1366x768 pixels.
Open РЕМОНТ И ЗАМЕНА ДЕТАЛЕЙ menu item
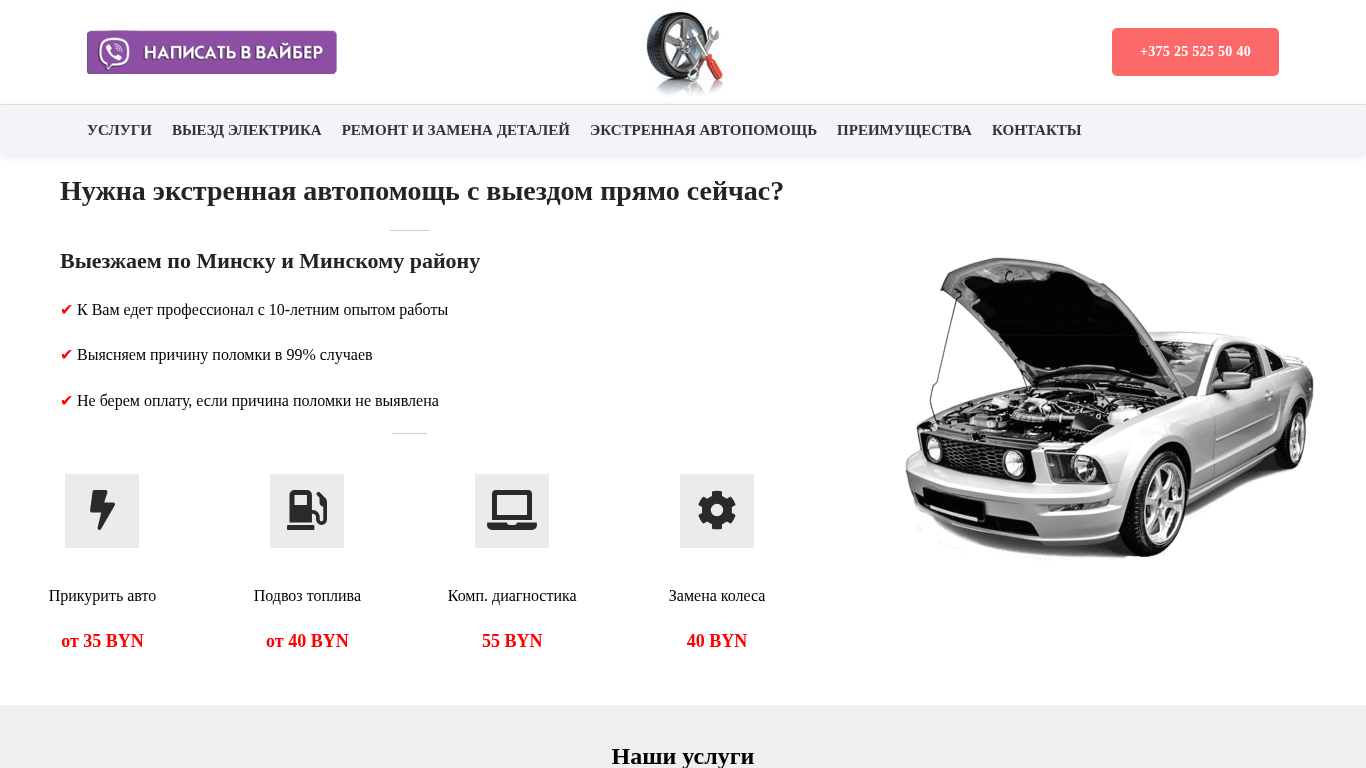point(456,130)
